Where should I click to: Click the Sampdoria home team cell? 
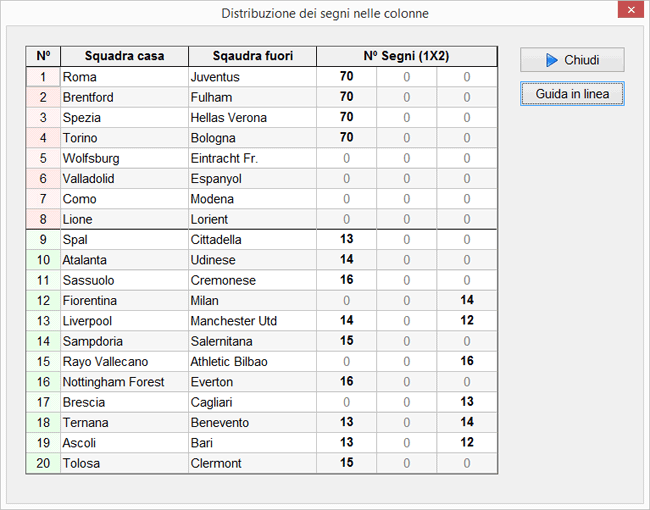point(123,341)
